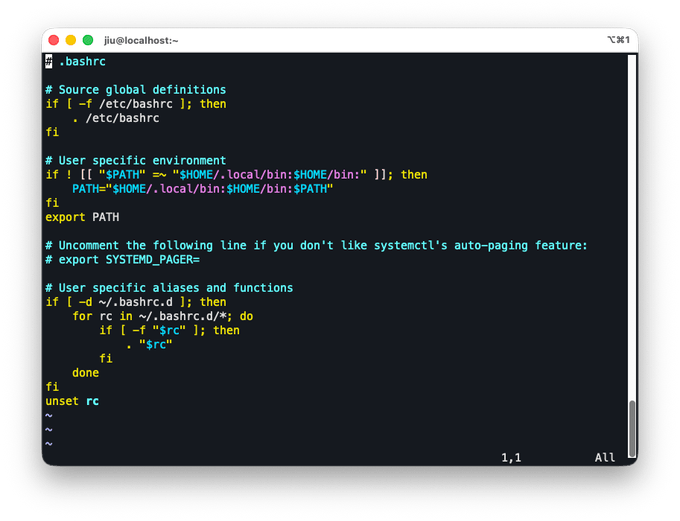Click the '# User specific environment' comment
Viewport: 680px width, 521px height.
[136, 161]
